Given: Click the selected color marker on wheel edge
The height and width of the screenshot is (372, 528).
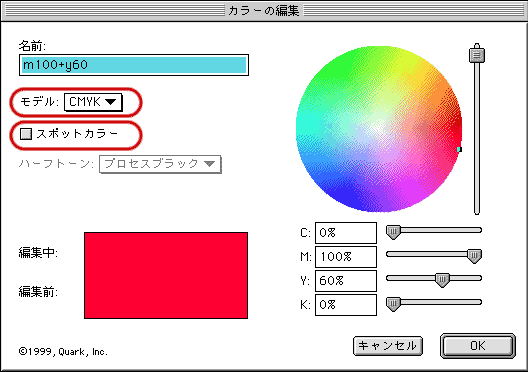Looking at the screenshot, I should tap(459, 149).
